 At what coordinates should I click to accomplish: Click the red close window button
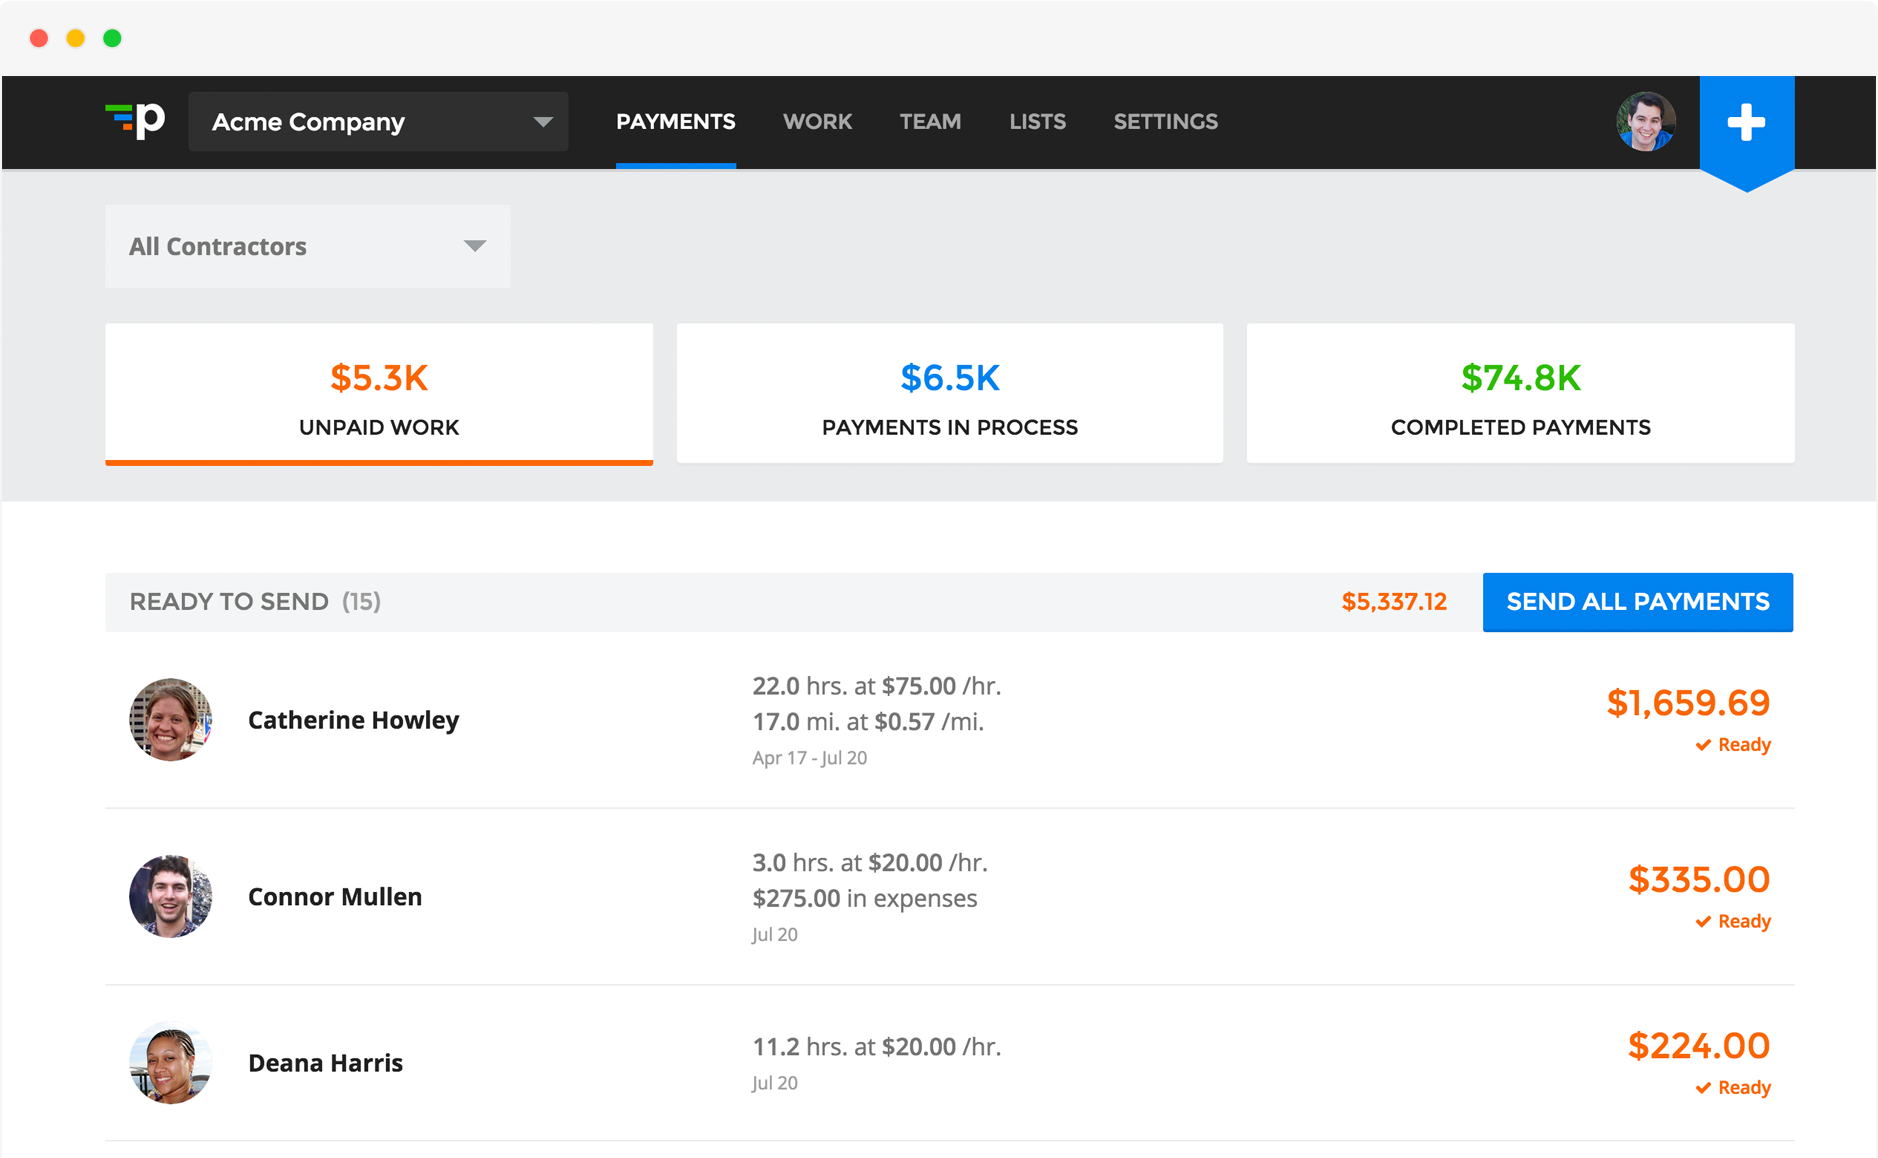(39, 38)
